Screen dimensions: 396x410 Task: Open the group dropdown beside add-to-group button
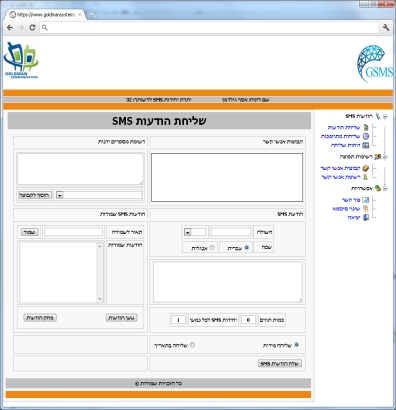pyautogui.click(x=60, y=195)
